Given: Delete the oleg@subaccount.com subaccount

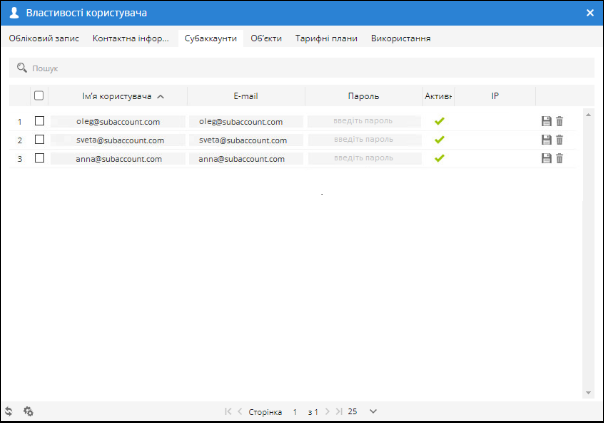Looking at the screenshot, I should click(559, 121).
